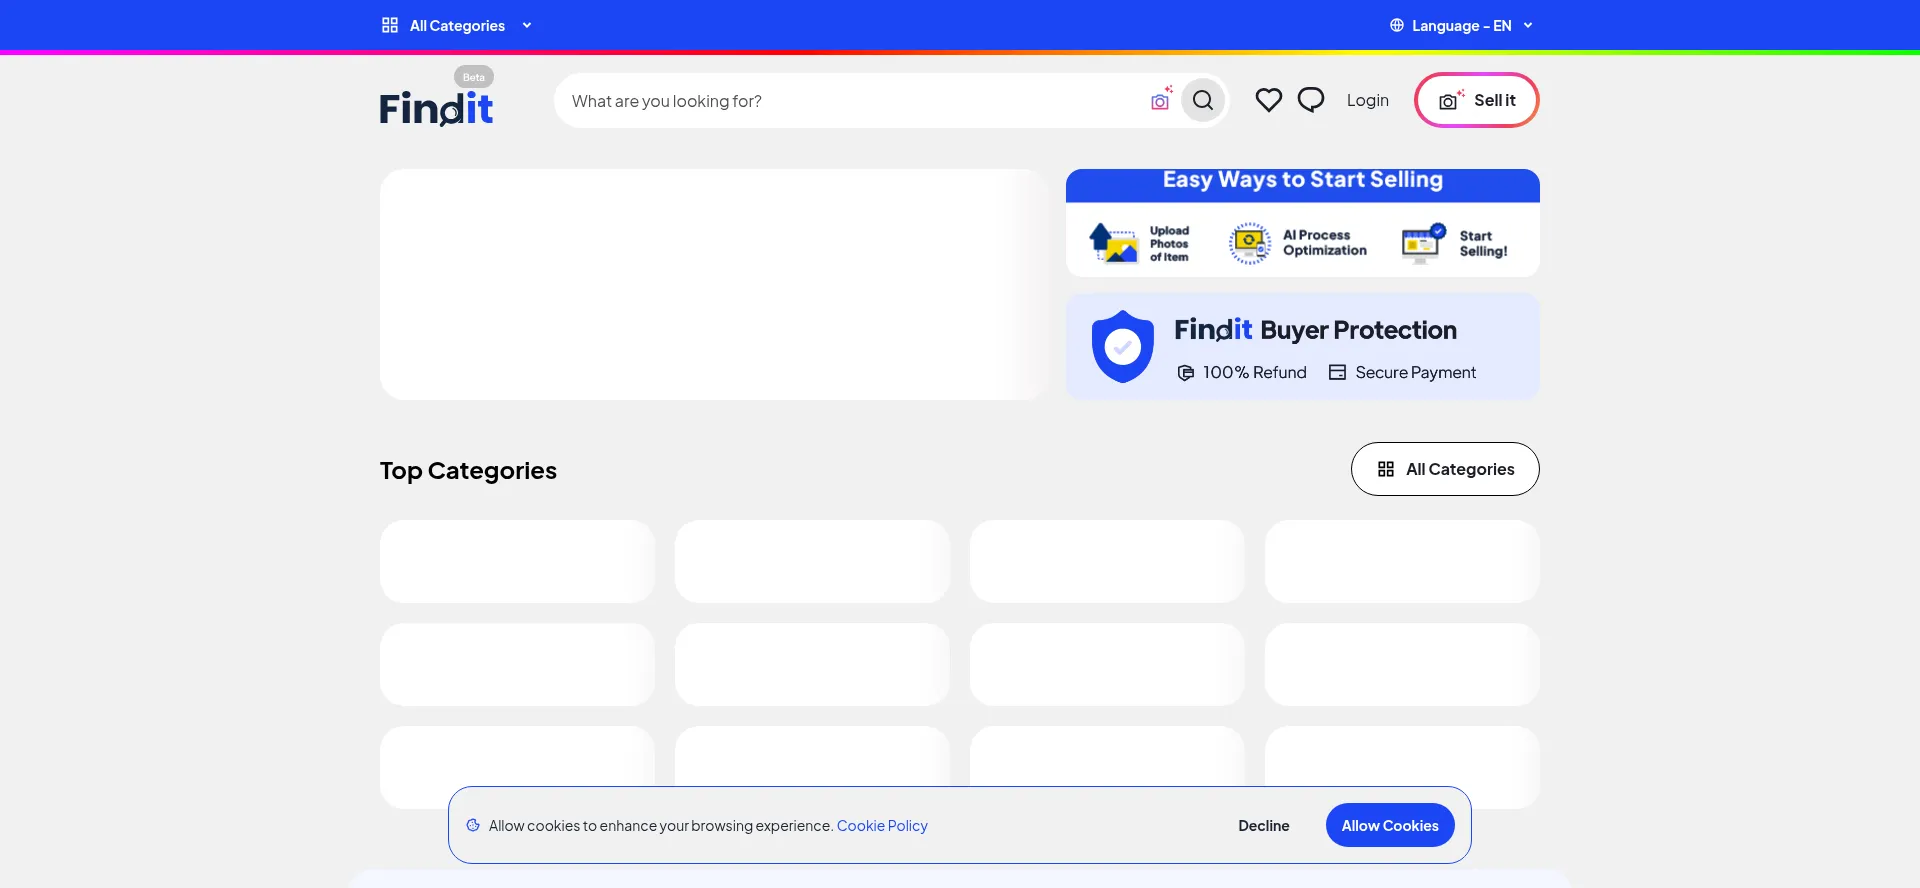Click the Buyer Protection shield icon
This screenshot has width=1920, height=888.
1122,346
